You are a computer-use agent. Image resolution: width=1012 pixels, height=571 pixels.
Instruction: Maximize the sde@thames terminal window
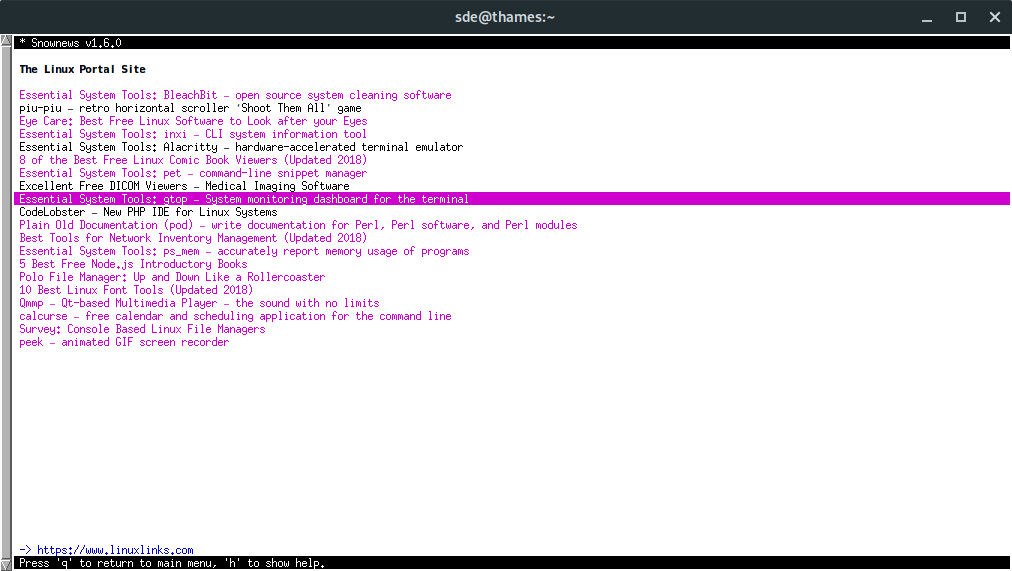coord(961,17)
